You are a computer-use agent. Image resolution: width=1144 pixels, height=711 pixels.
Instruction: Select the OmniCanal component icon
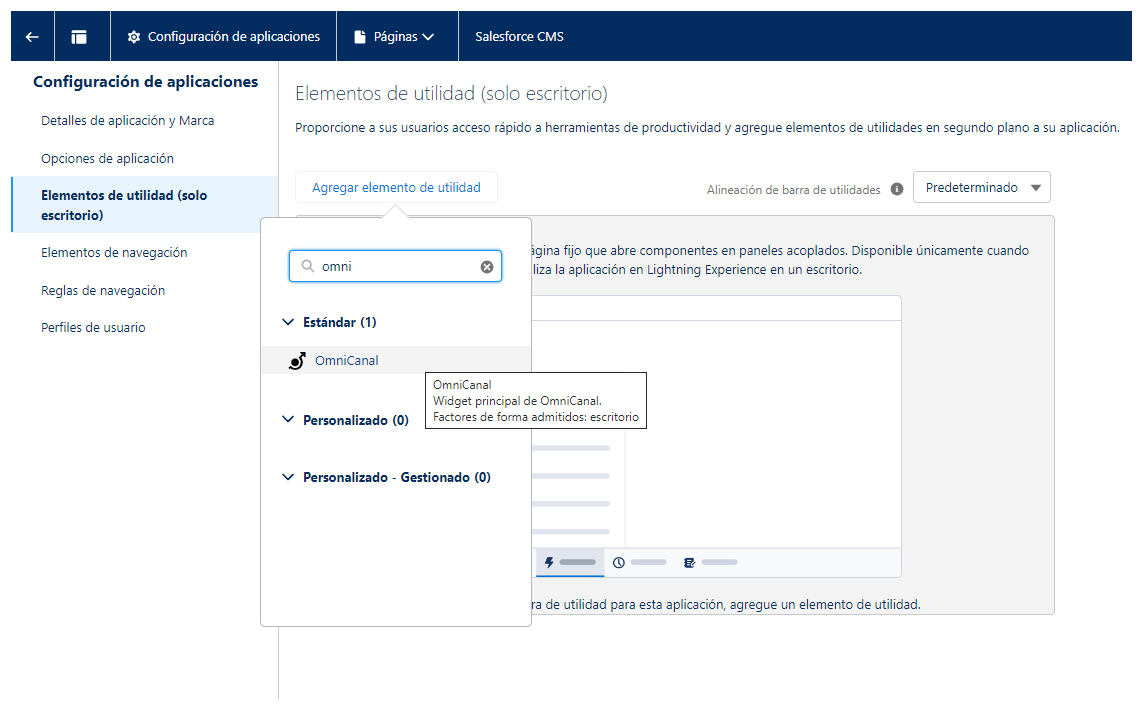click(297, 360)
